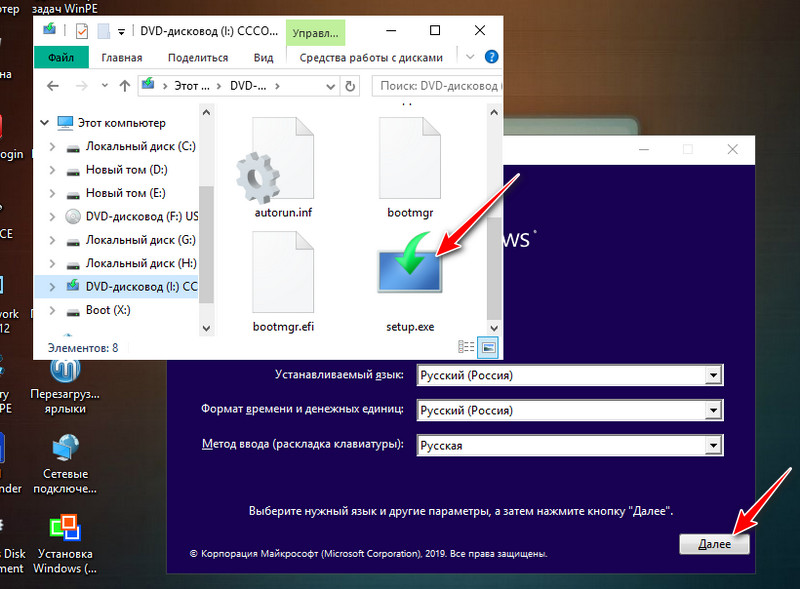Select Этот компьютер in navigation tree

(x=121, y=123)
